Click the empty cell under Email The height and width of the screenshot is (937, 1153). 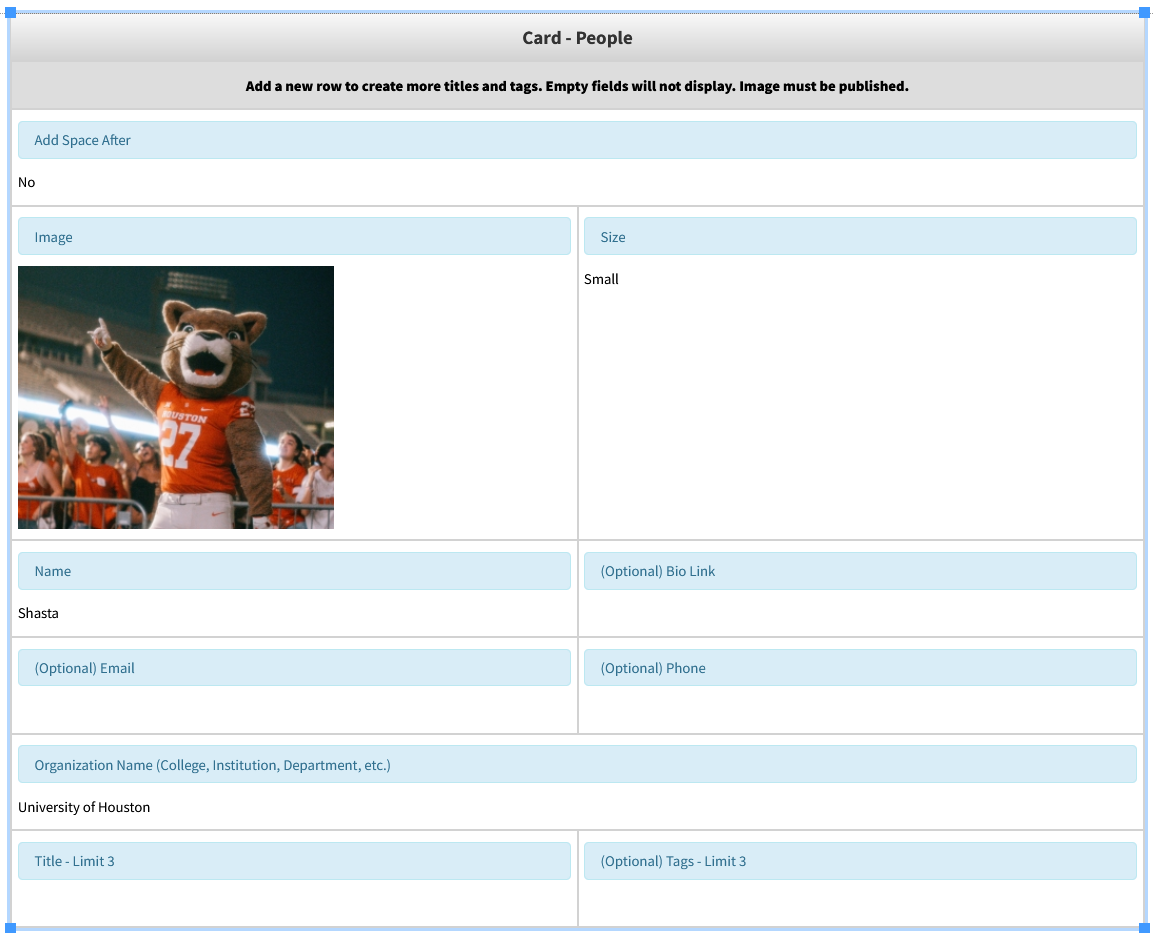pos(294,710)
